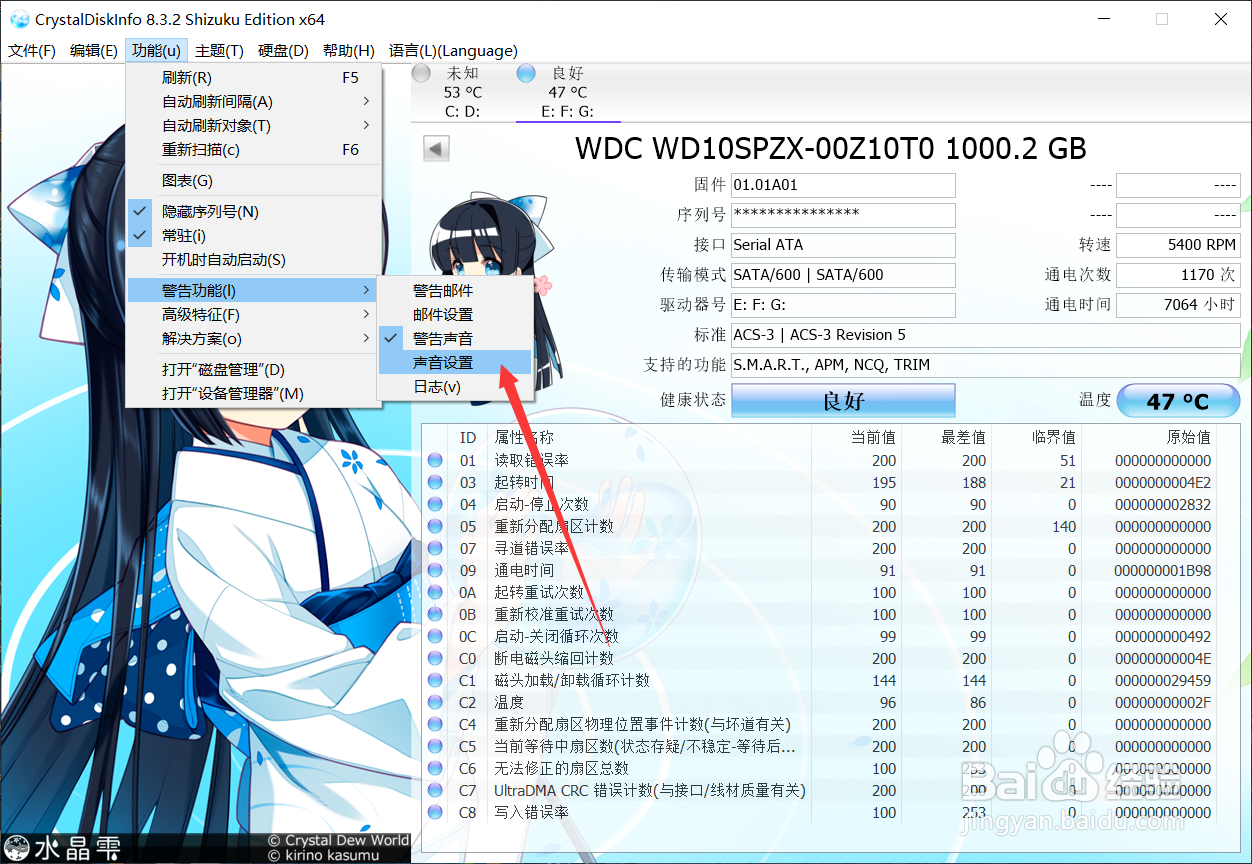This screenshot has height=864, width=1252.
Task: Toggle 隐藏序列号(N) checked menu item
Action: pos(253,212)
